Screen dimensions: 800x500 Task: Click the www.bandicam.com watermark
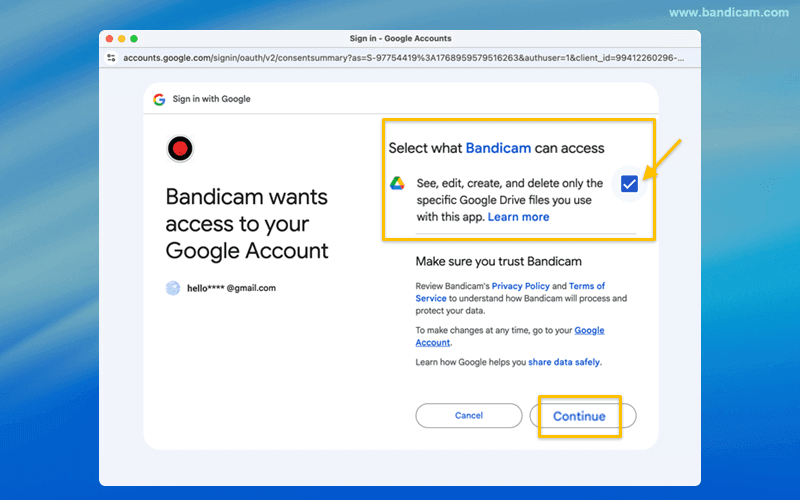727,12
